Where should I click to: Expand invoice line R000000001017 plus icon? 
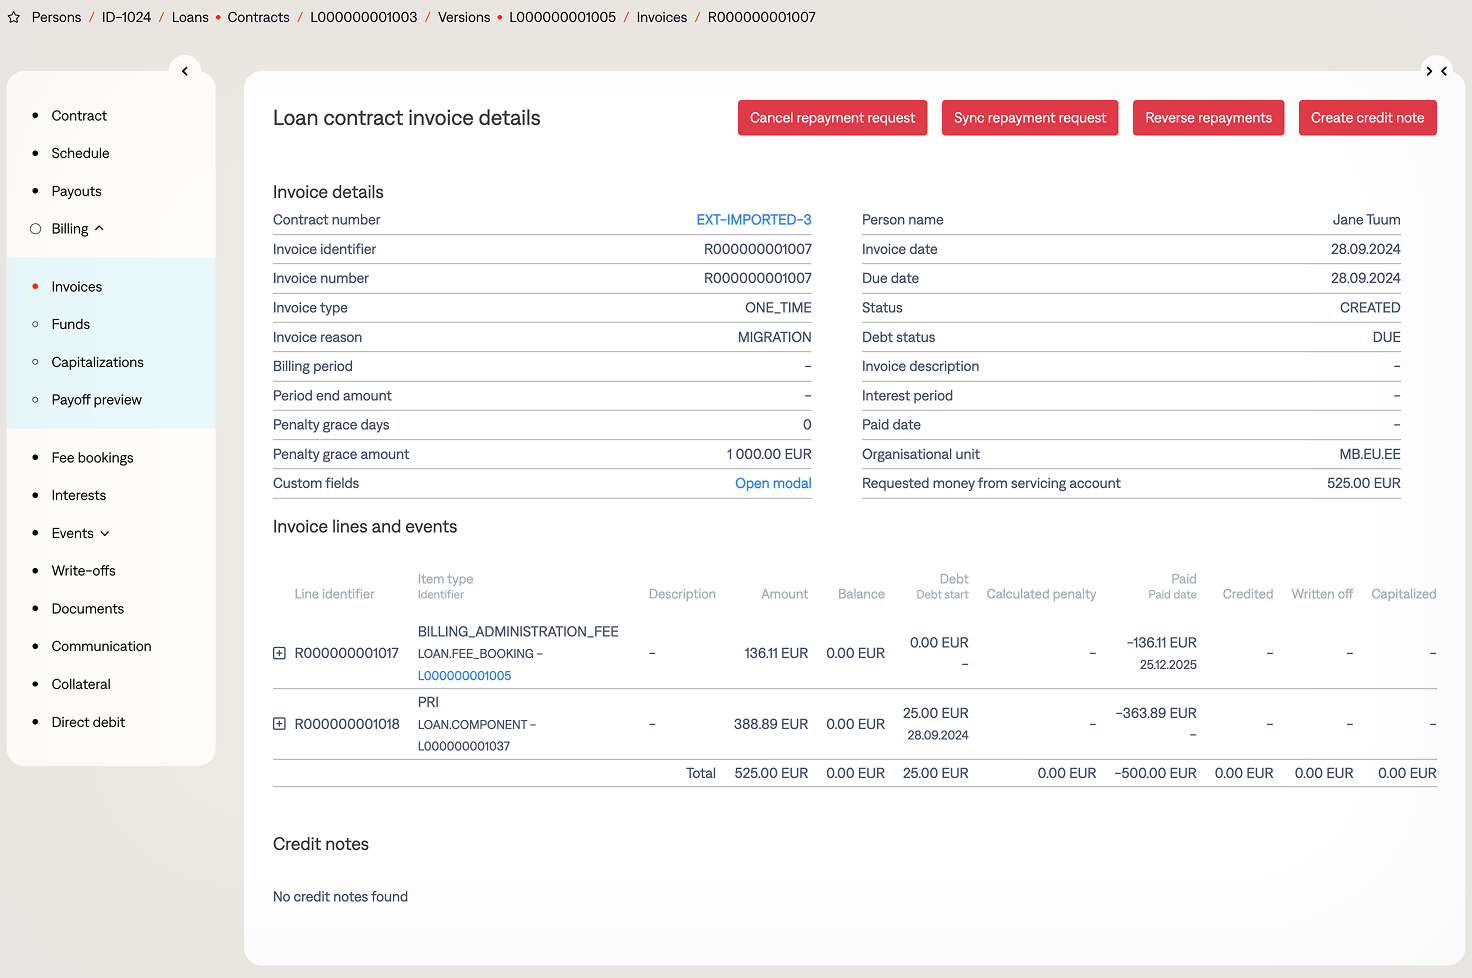pyautogui.click(x=280, y=653)
